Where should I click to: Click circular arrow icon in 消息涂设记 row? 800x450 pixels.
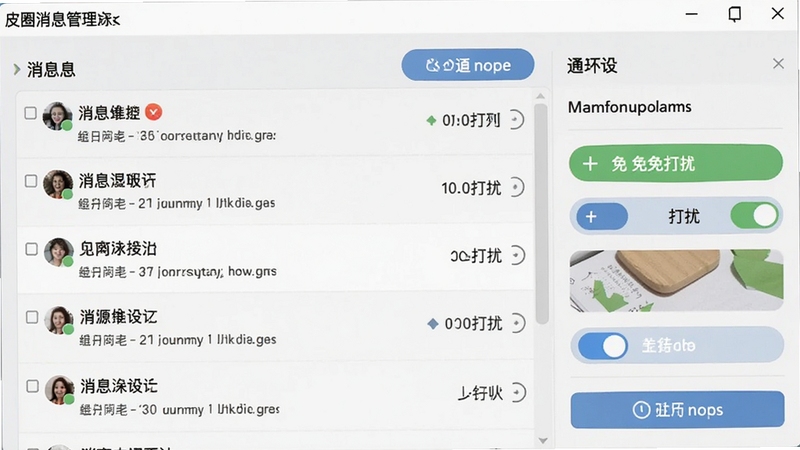518,392
